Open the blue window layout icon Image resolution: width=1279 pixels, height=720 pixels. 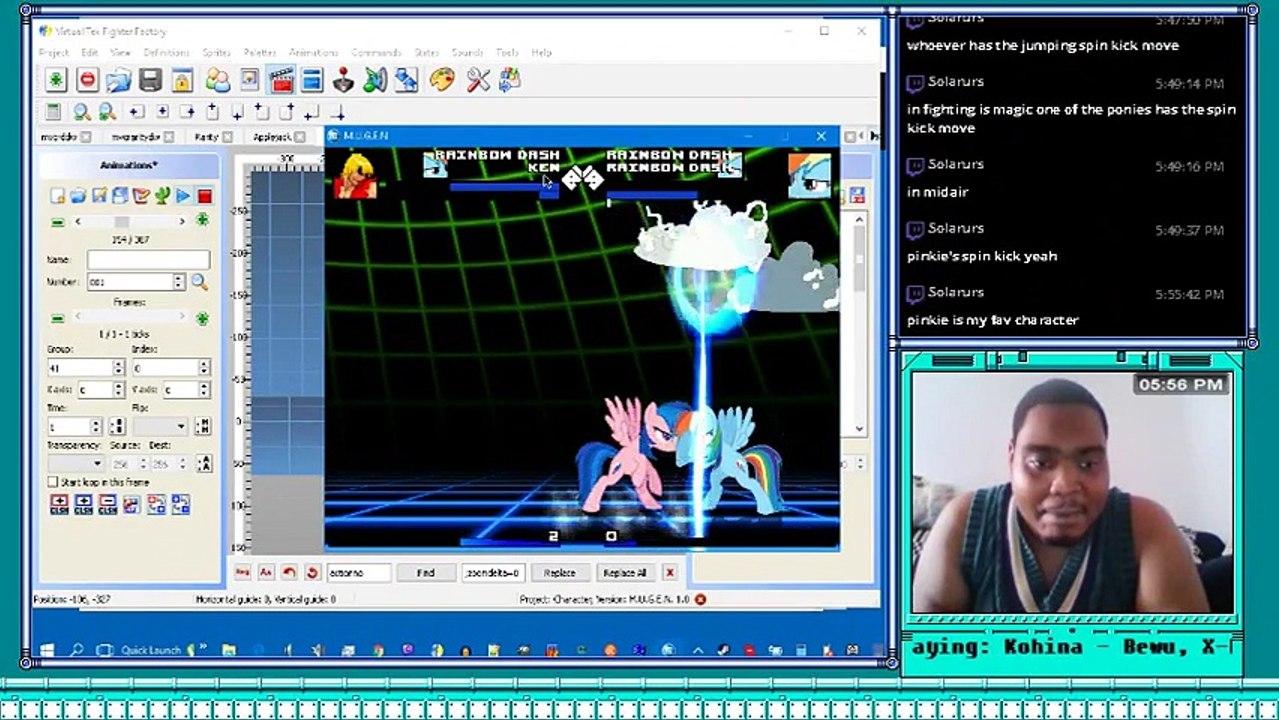click(x=312, y=80)
